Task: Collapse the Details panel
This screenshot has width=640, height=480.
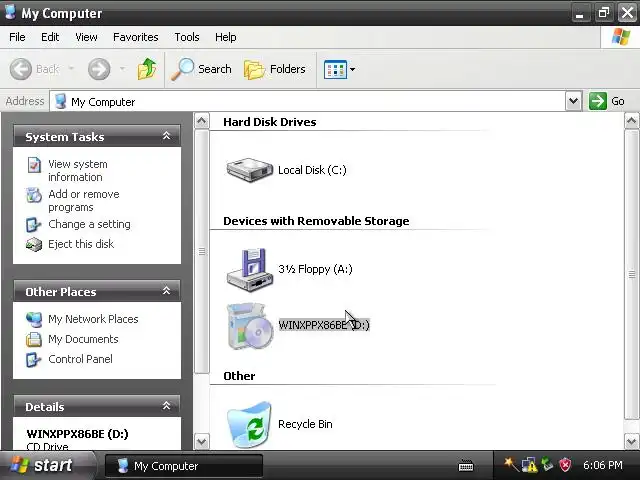Action: click(x=167, y=406)
